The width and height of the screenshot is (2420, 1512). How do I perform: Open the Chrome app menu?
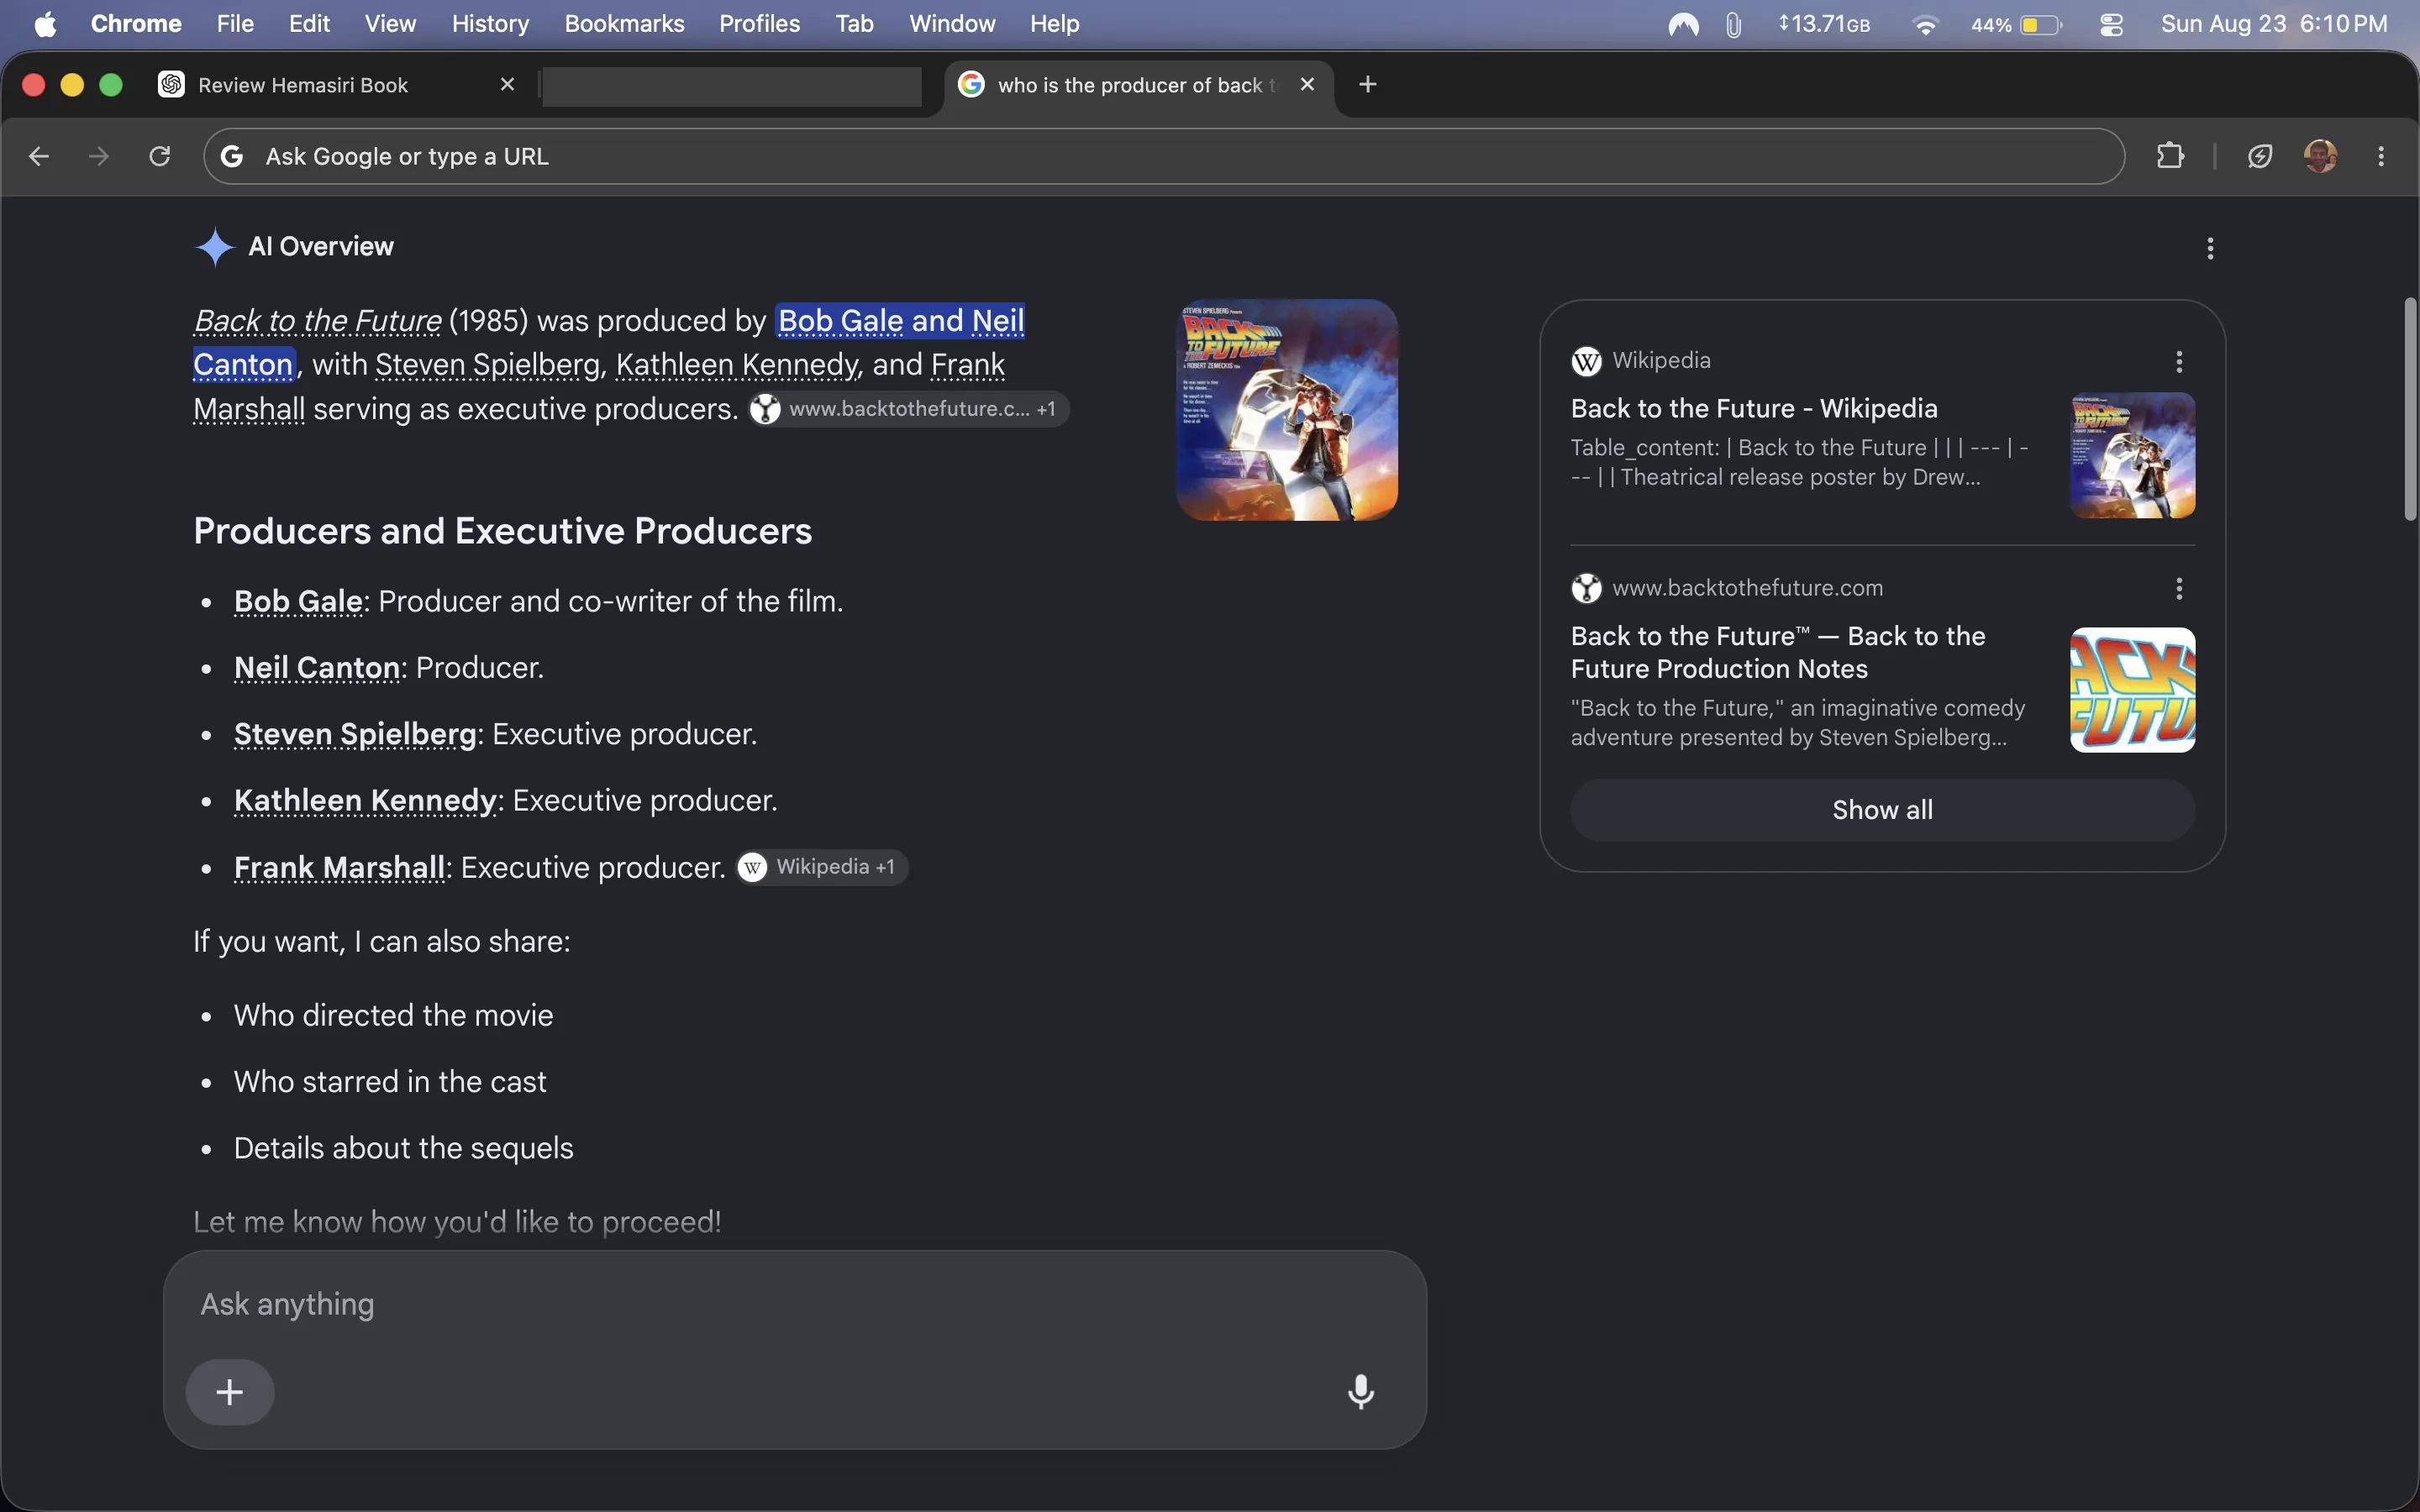[x=136, y=24]
